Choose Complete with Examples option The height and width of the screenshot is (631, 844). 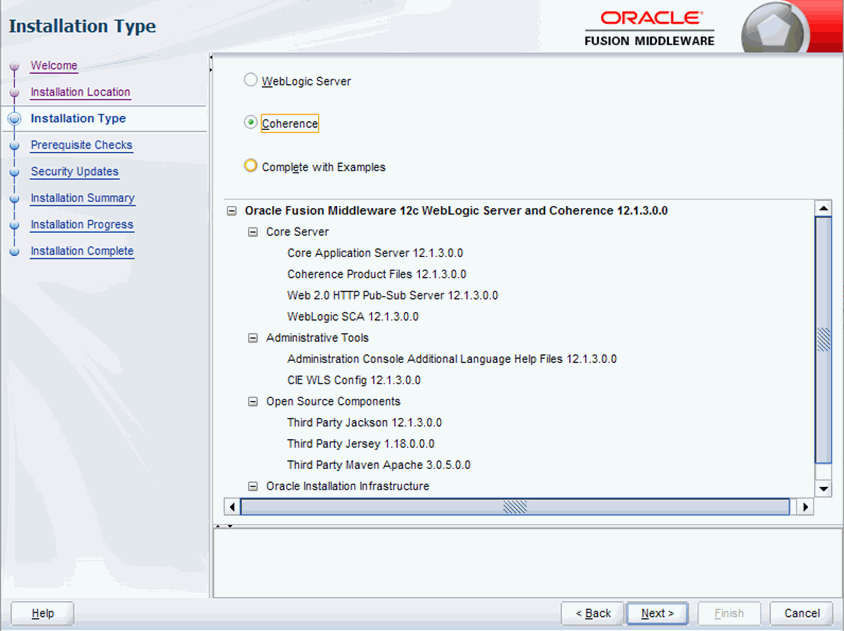point(251,166)
